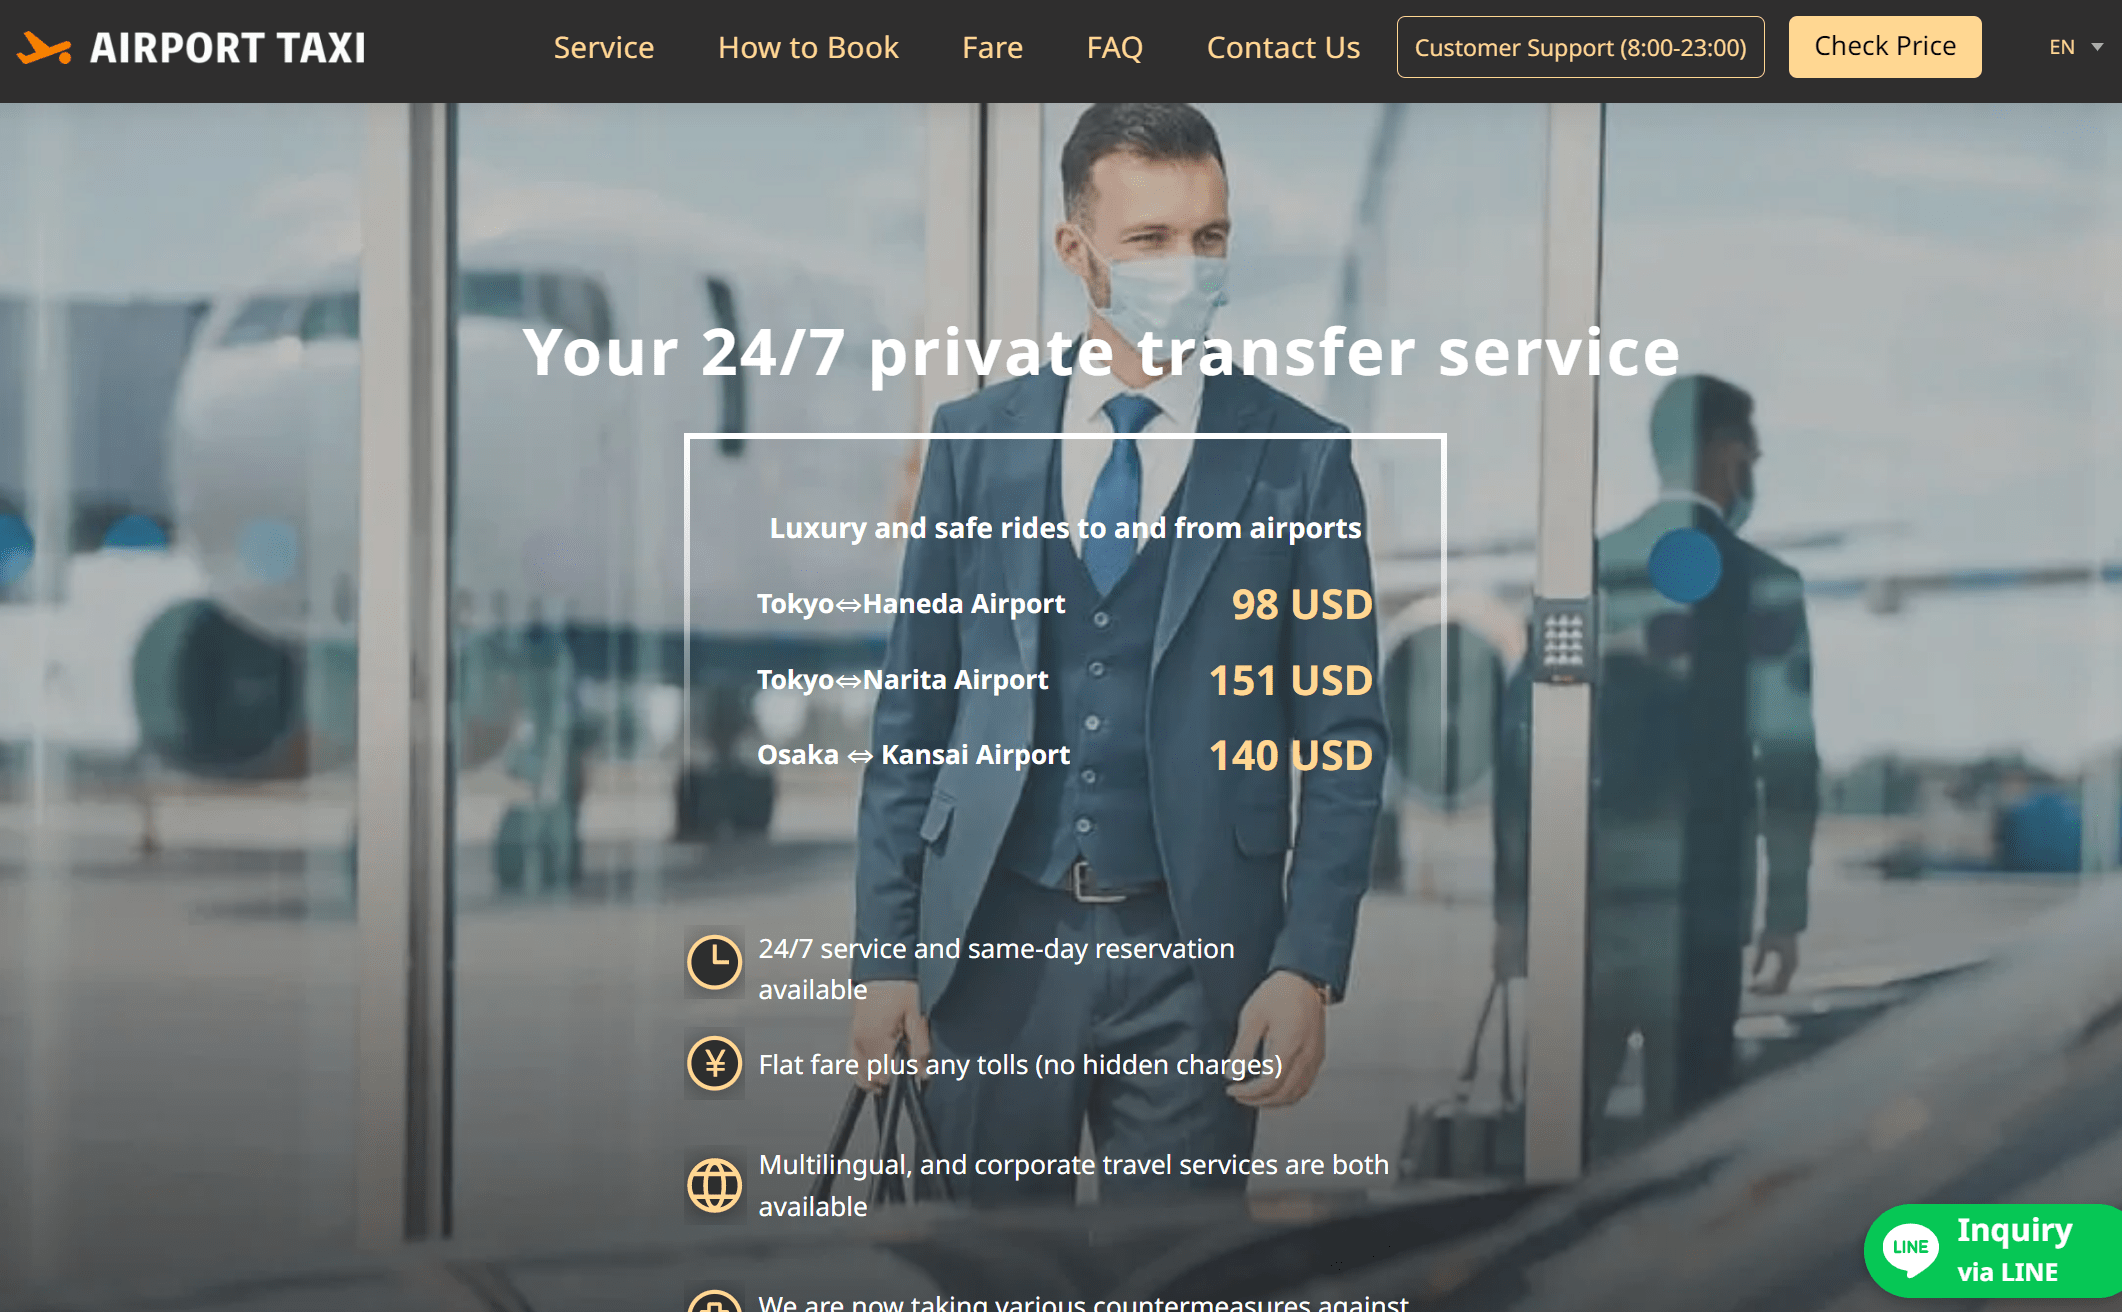Toggle the LINE inquiry via LINE panel

pyautogui.click(x=1987, y=1251)
